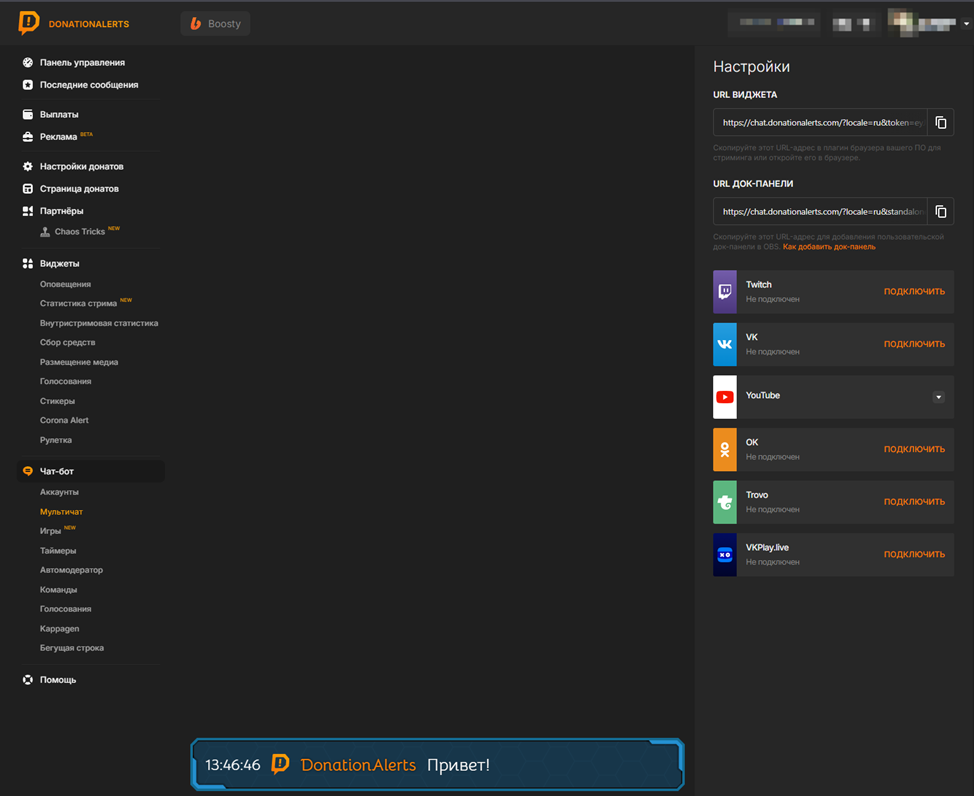Image resolution: width=974 pixels, height=796 pixels.
Task: Click the Выплаты wallet icon
Action: pyautogui.click(x=28, y=114)
